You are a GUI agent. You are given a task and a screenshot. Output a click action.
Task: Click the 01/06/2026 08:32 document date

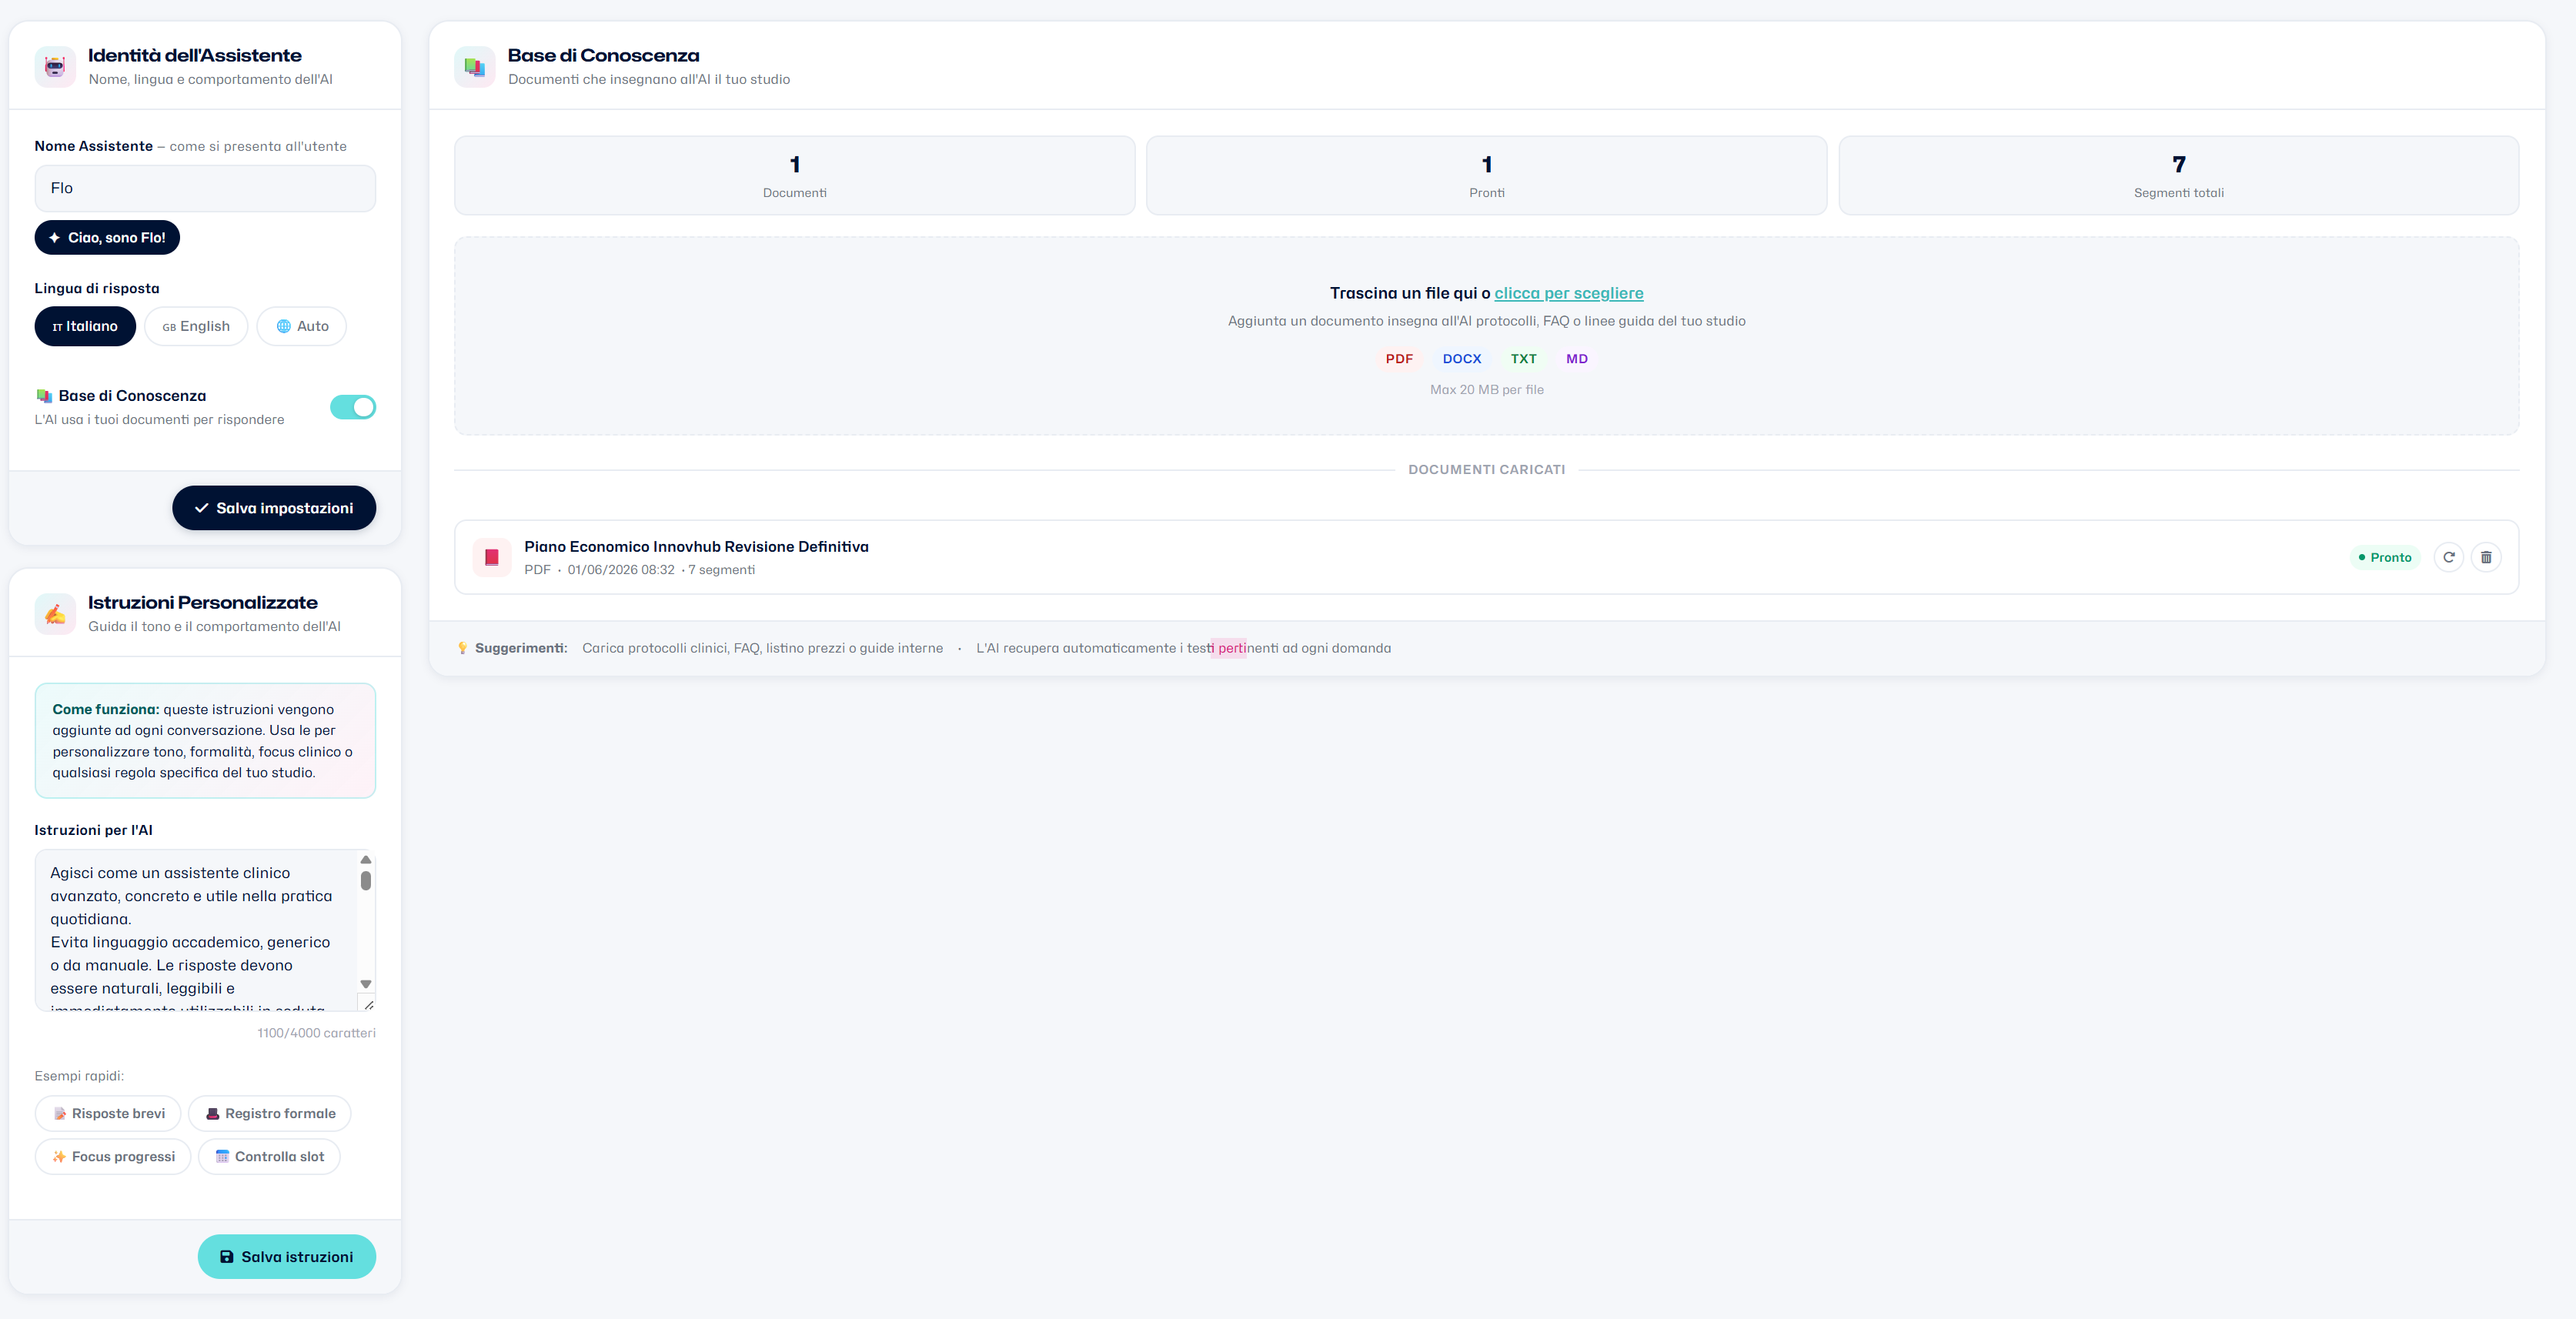pos(621,570)
